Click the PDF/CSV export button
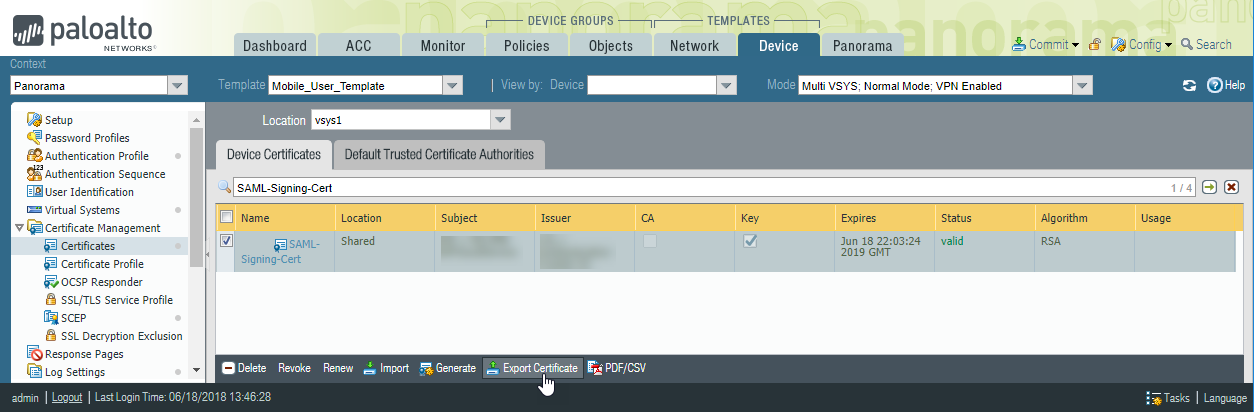 (617, 368)
